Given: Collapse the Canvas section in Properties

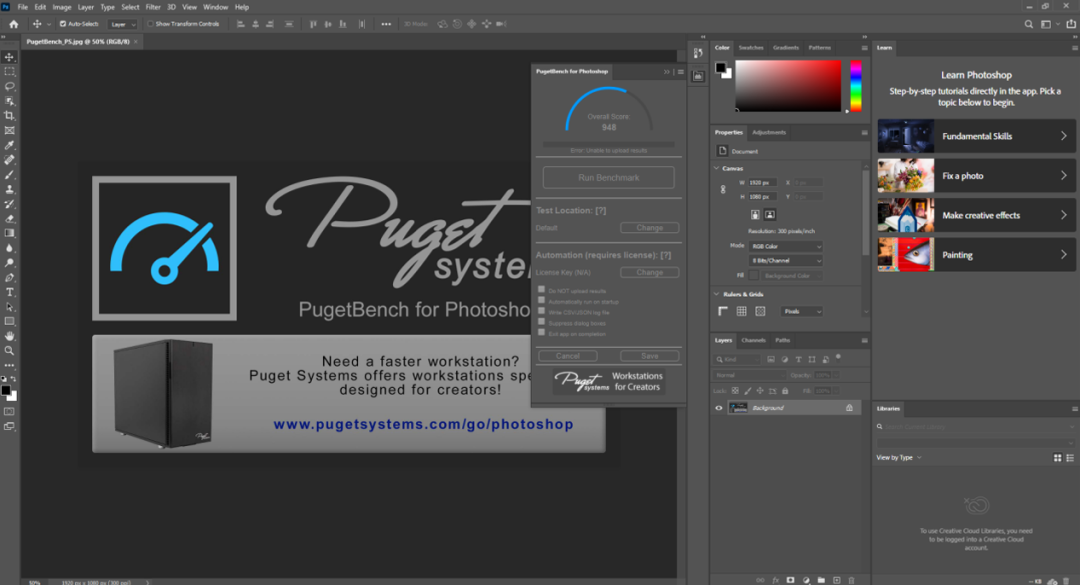Looking at the screenshot, I should 716,168.
